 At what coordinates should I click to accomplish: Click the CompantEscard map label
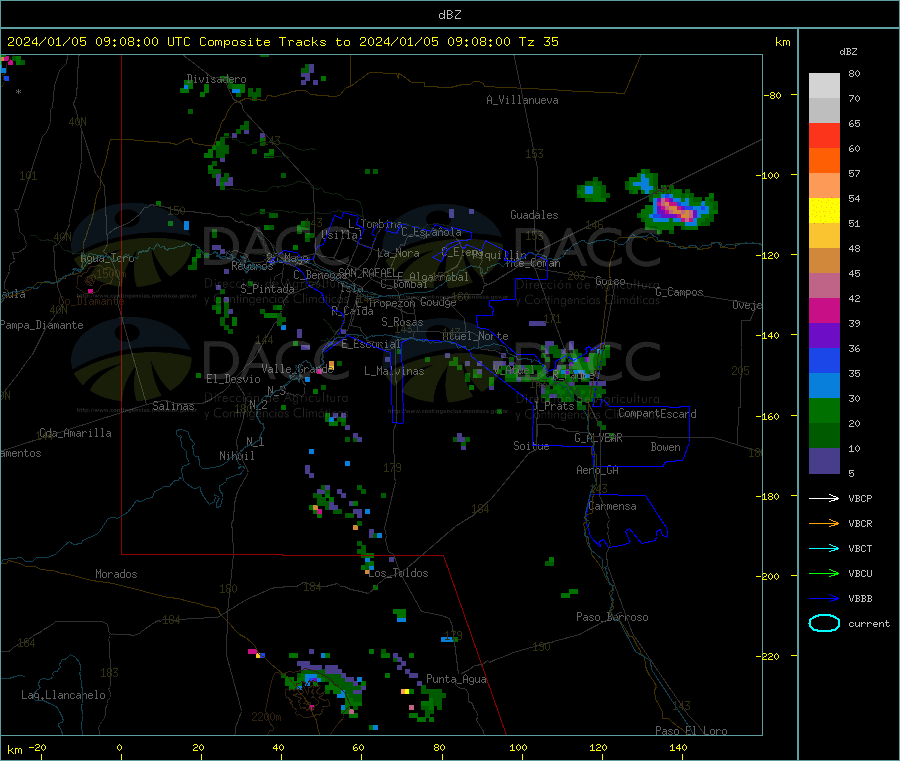(x=657, y=413)
